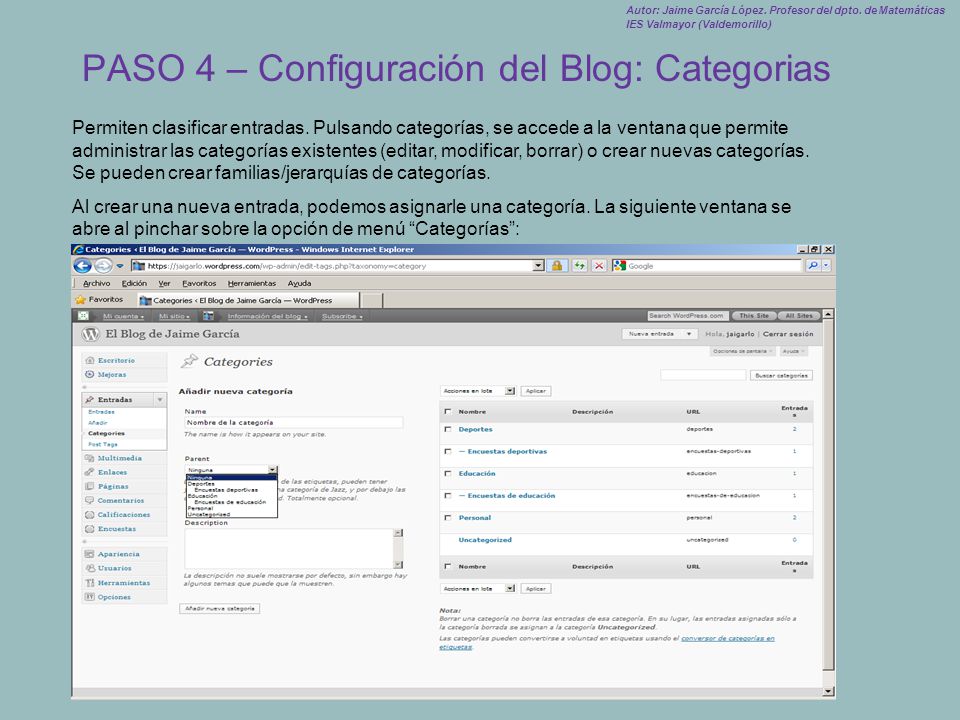
Task: Click the Buscar categorías button
Action: (781, 375)
